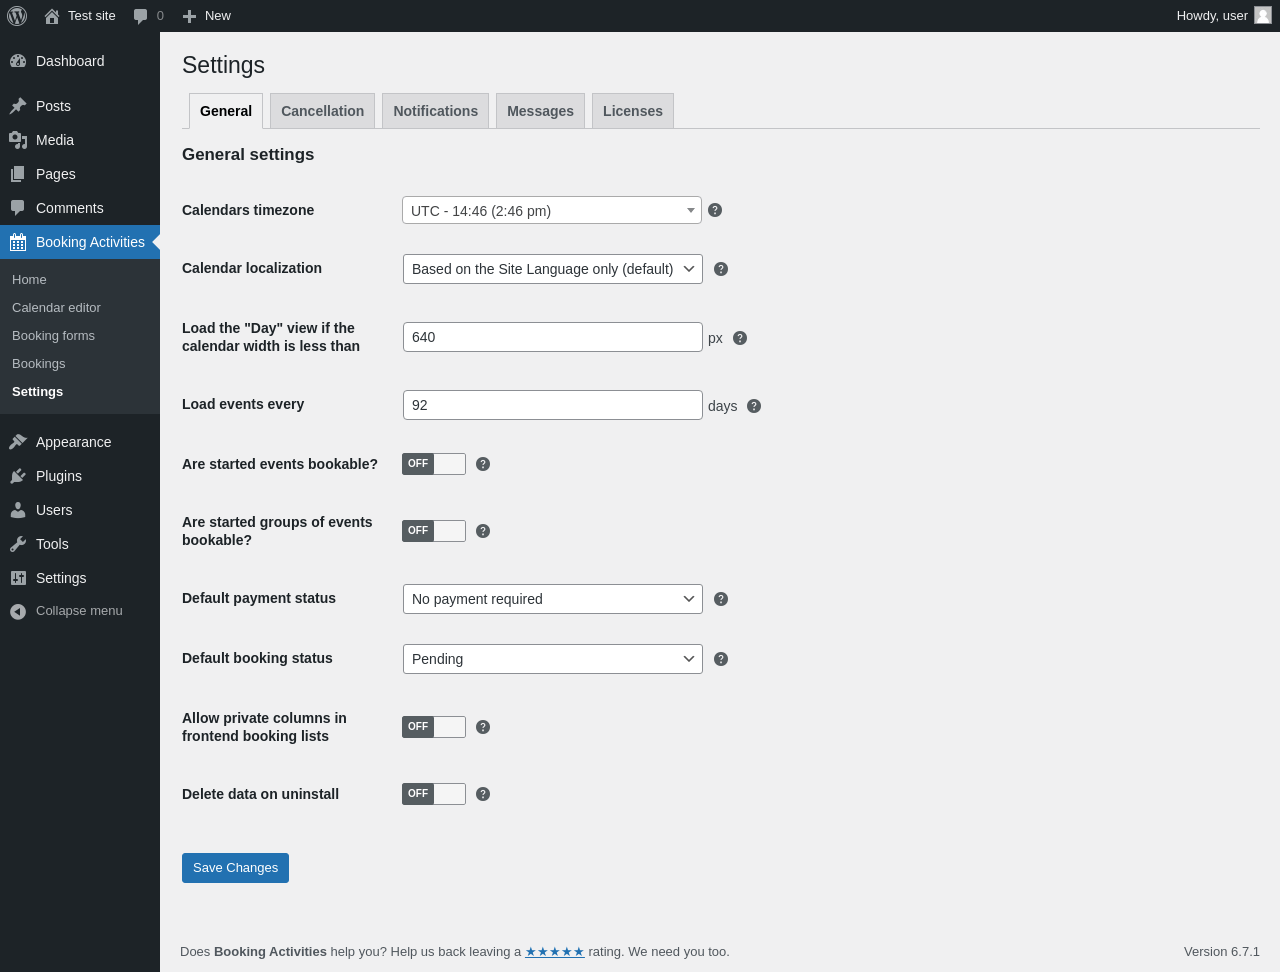Viewport: 1280px width, 972px height.
Task: Follow the five-star rating link
Action: coord(555,952)
